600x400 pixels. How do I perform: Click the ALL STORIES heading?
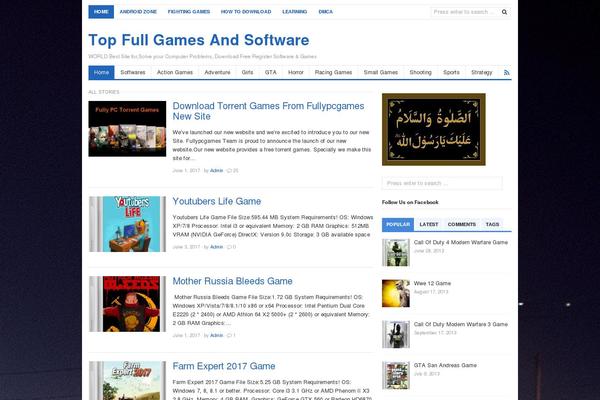tap(104, 92)
